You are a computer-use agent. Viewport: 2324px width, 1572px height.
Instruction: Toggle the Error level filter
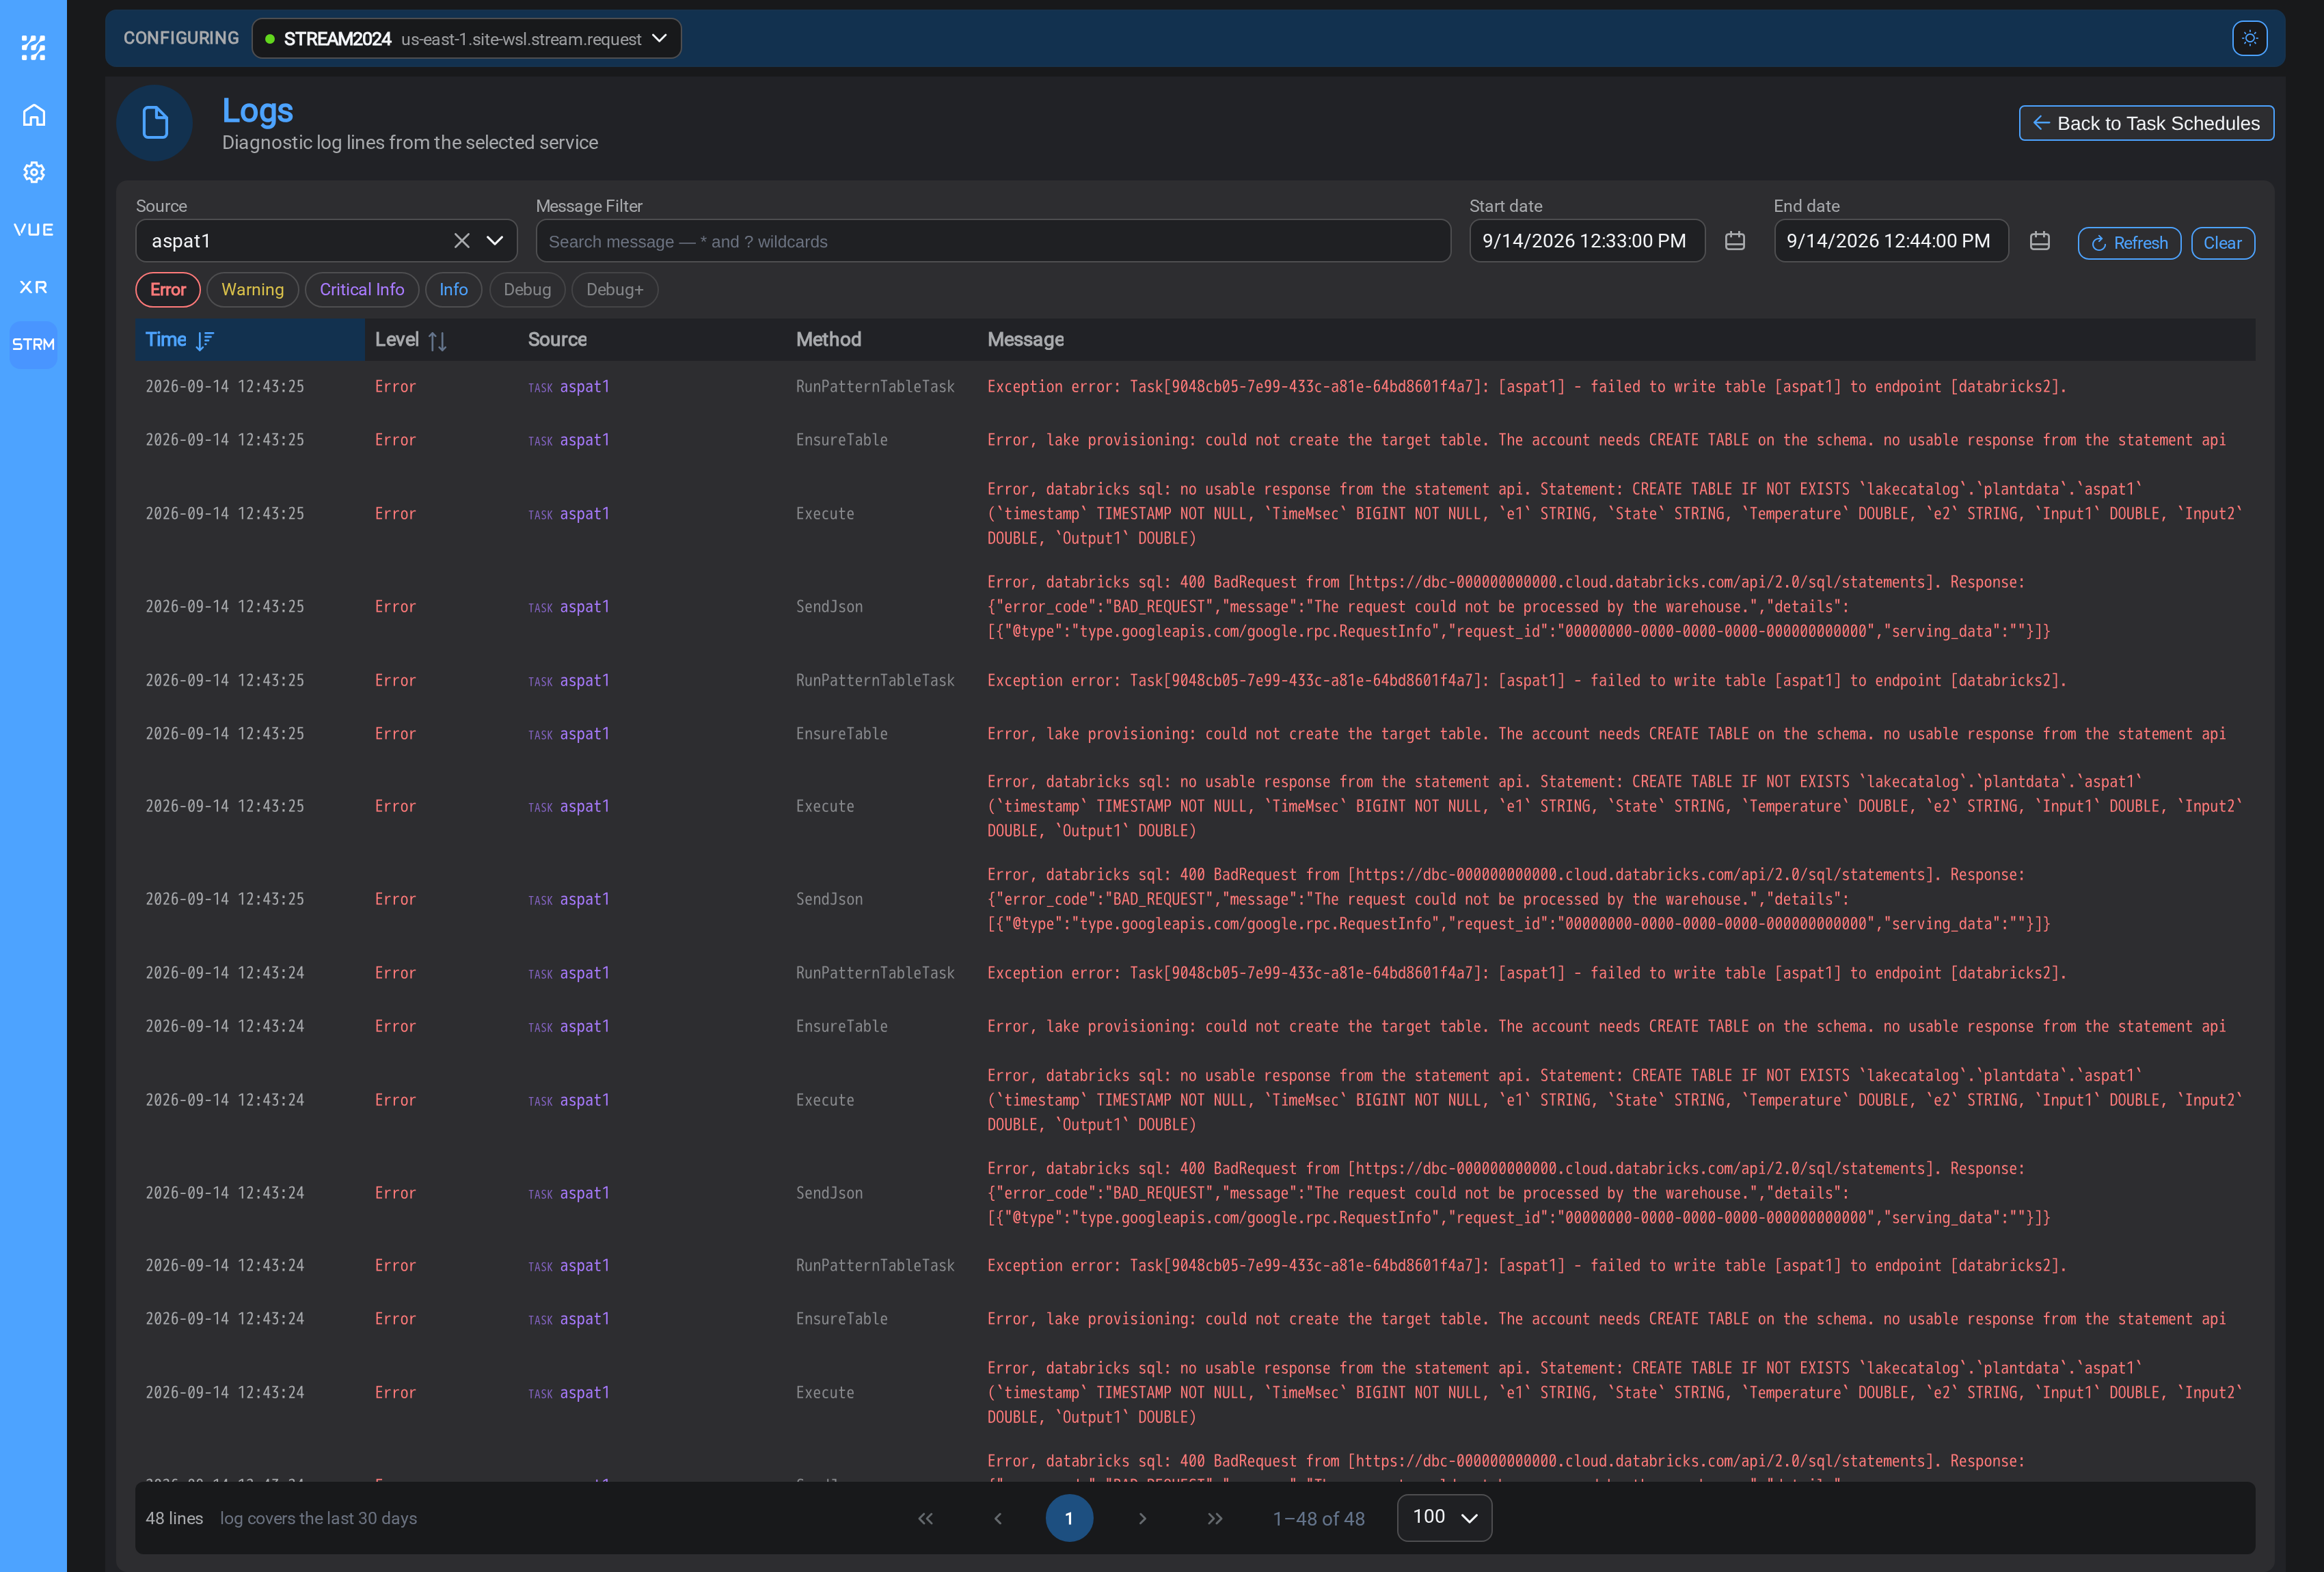click(168, 290)
